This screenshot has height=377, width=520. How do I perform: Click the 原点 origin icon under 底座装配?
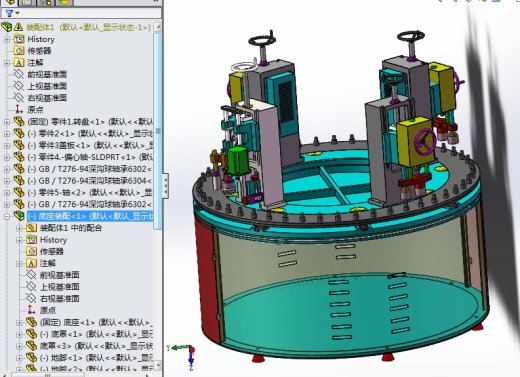31,310
